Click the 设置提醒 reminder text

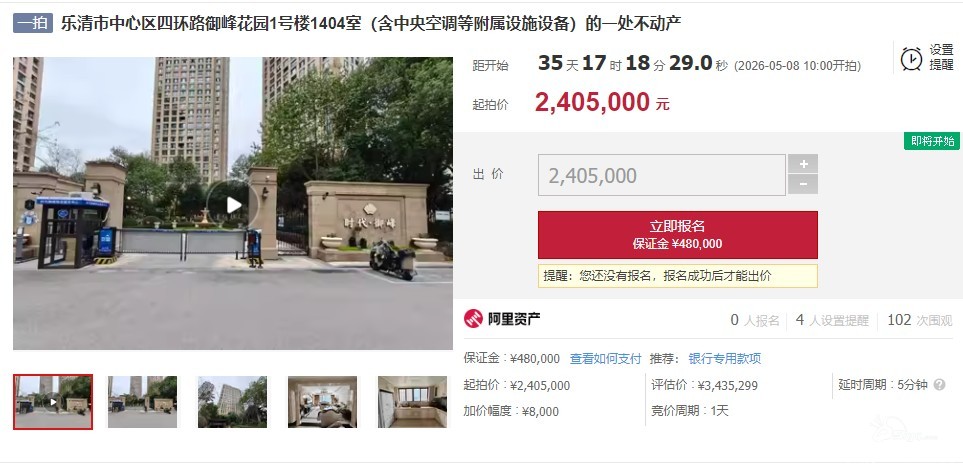pos(941,58)
